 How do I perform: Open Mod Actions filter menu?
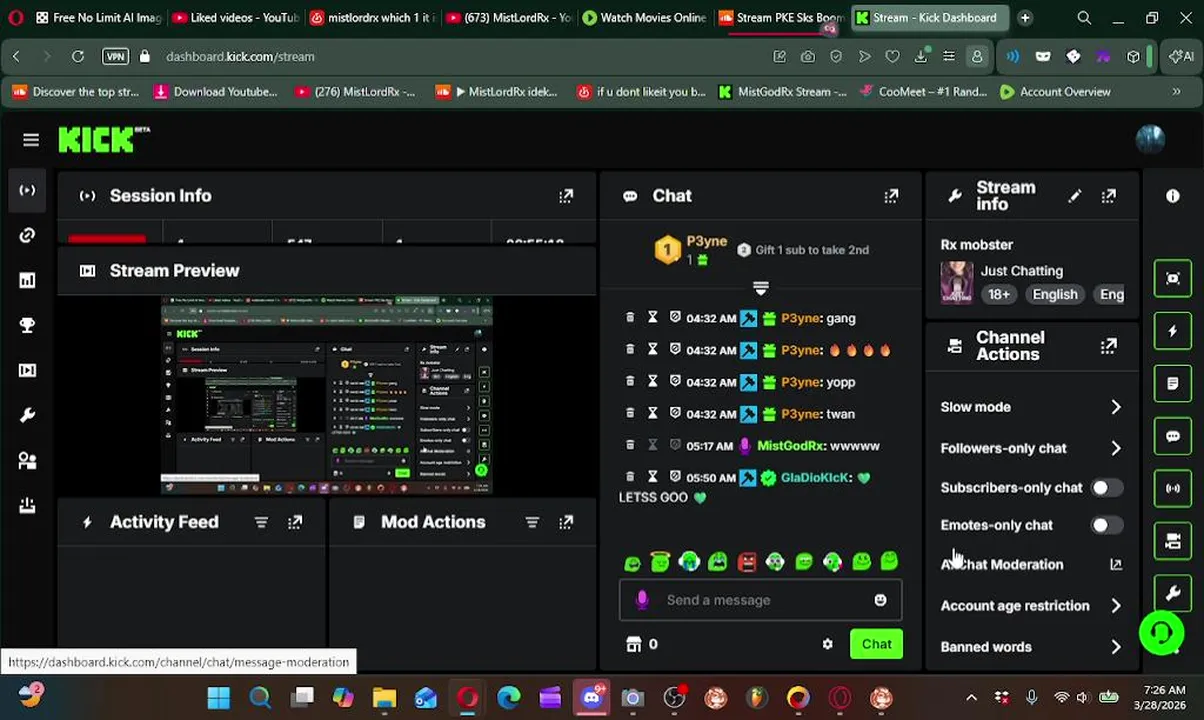(x=532, y=522)
